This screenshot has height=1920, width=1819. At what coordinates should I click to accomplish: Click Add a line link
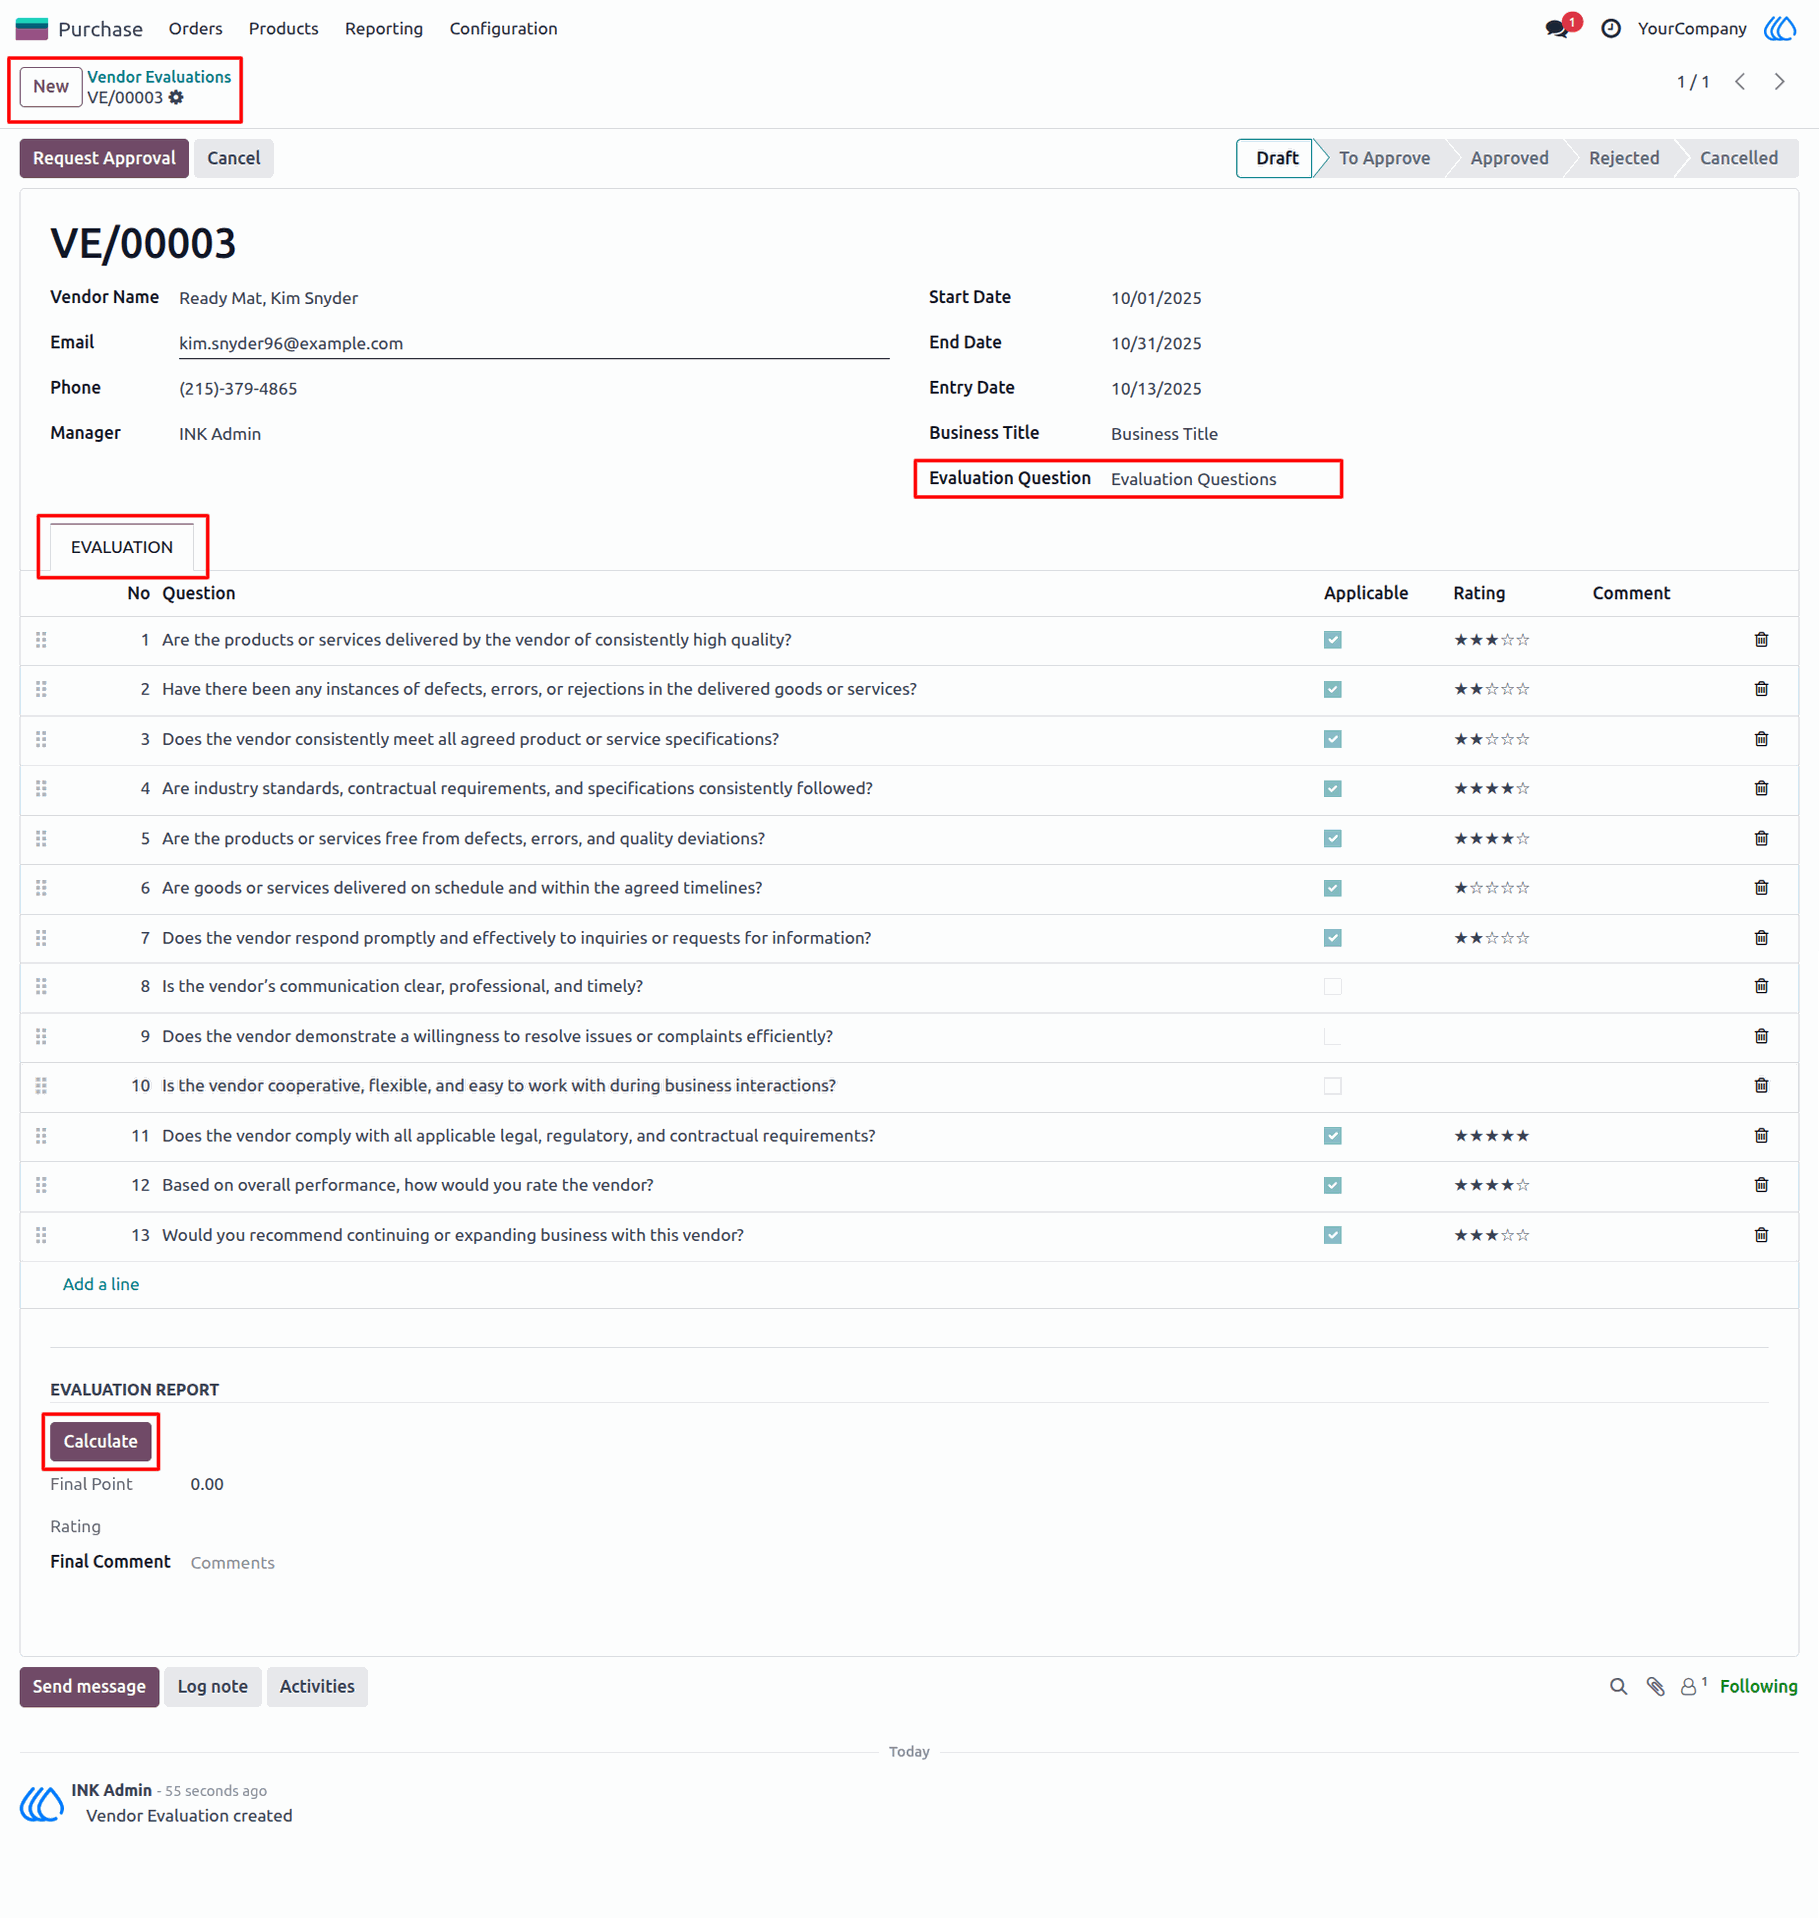[x=100, y=1284]
